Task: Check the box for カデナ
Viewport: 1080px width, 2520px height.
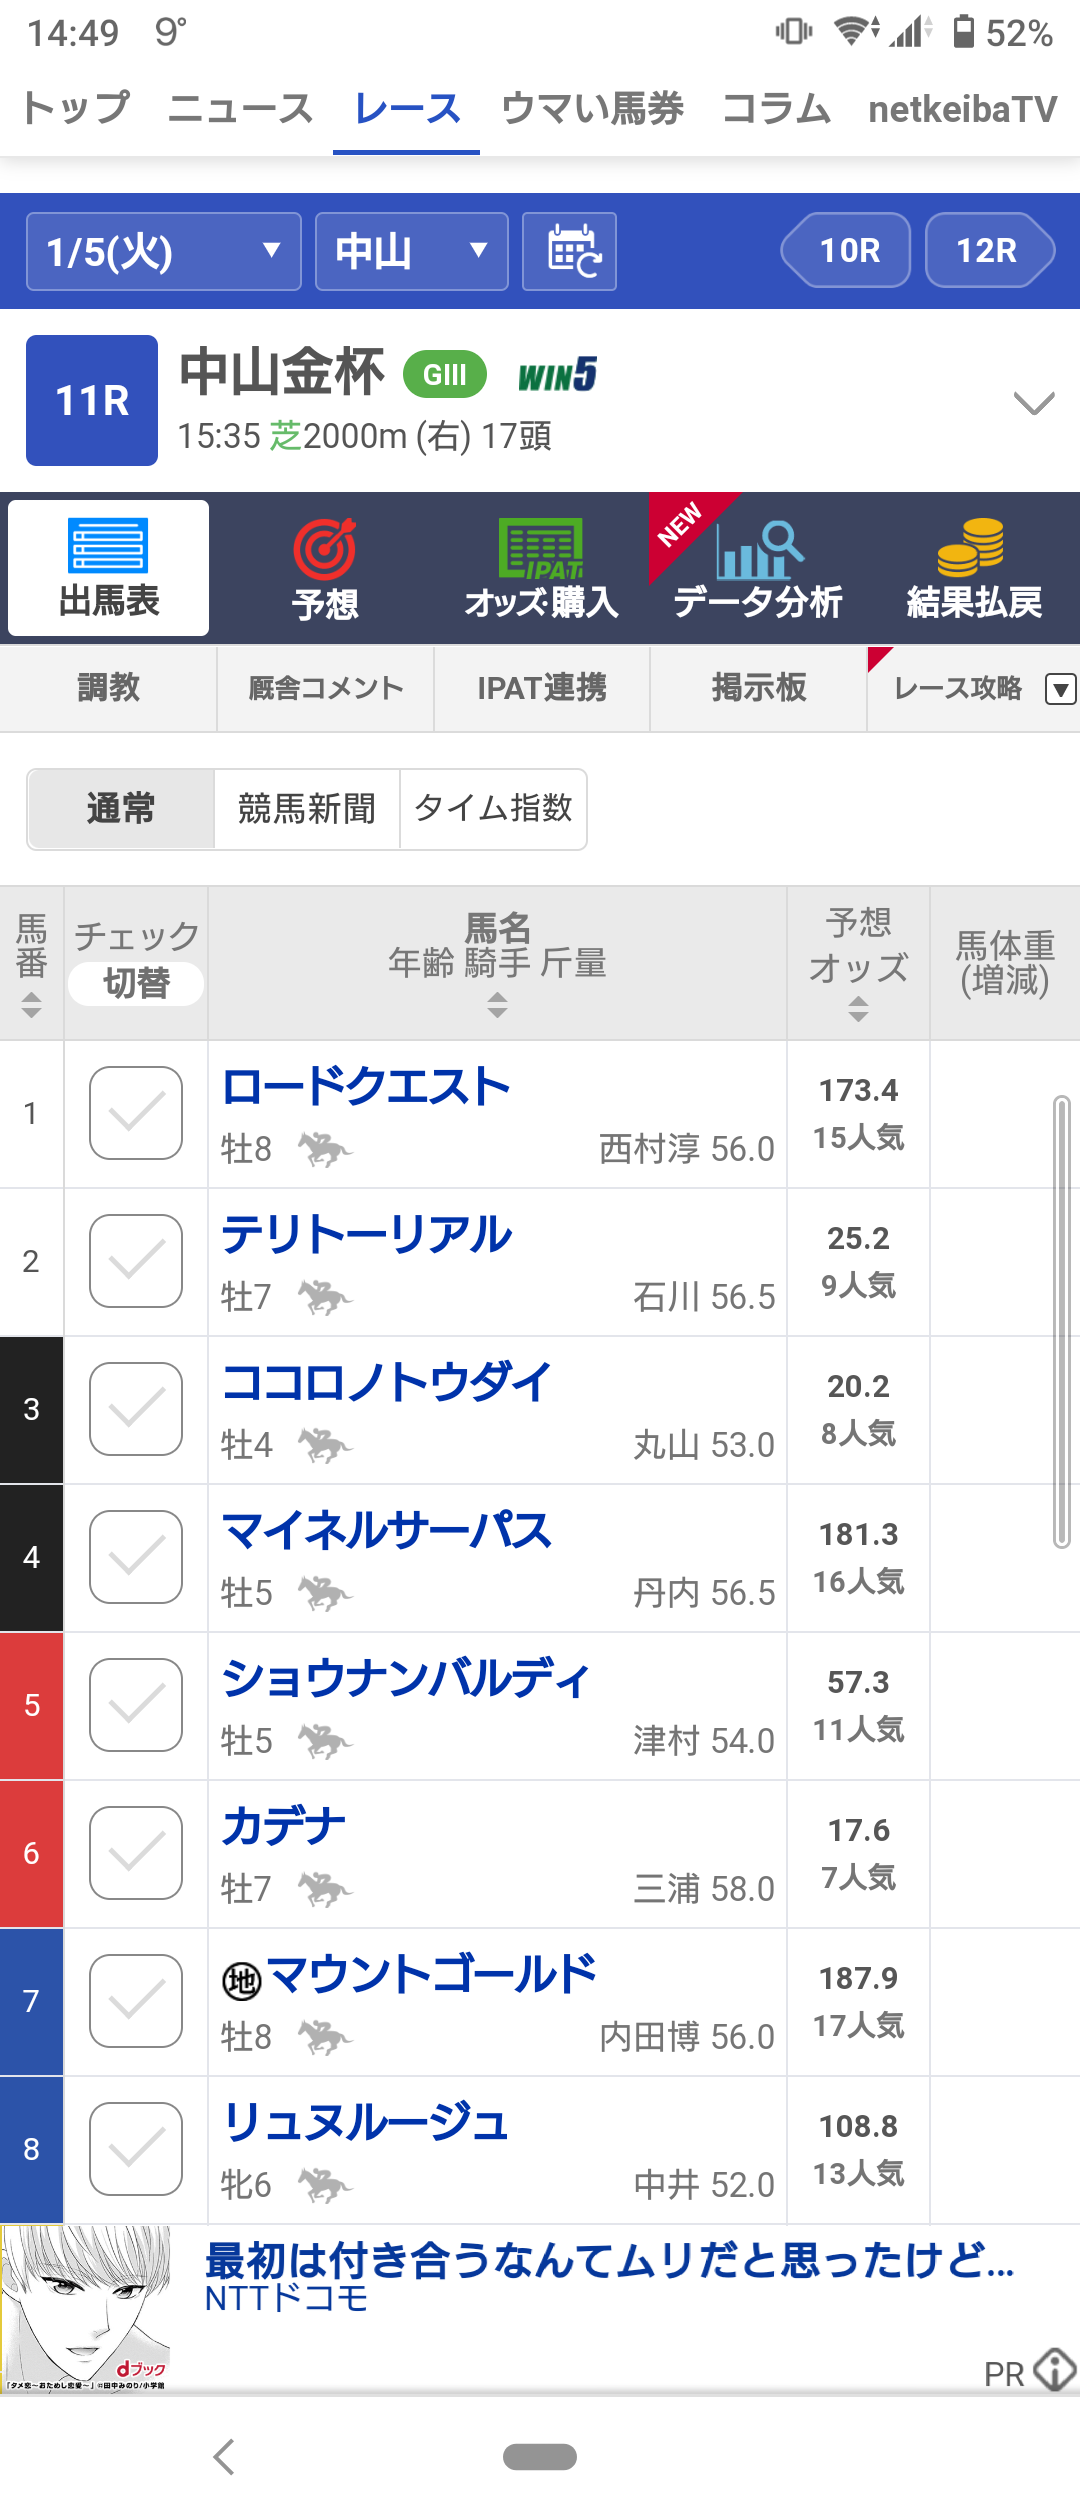Action: (136, 1853)
